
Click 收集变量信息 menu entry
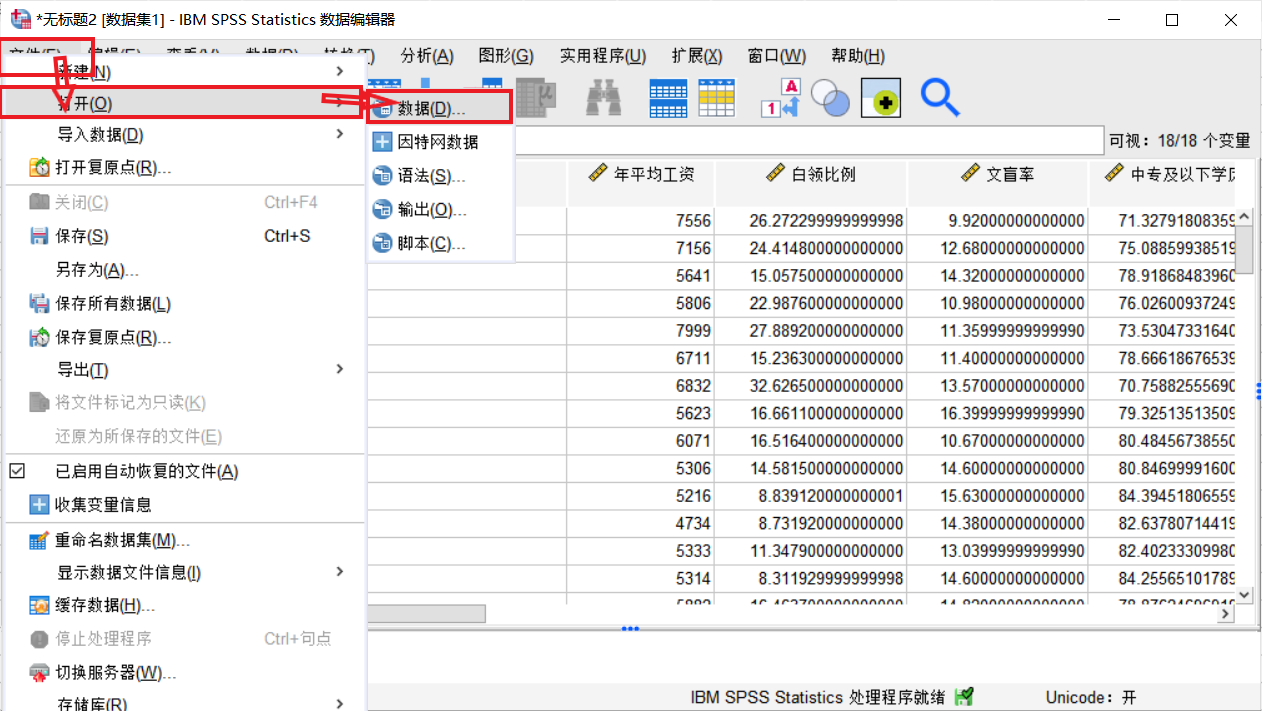click(183, 505)
